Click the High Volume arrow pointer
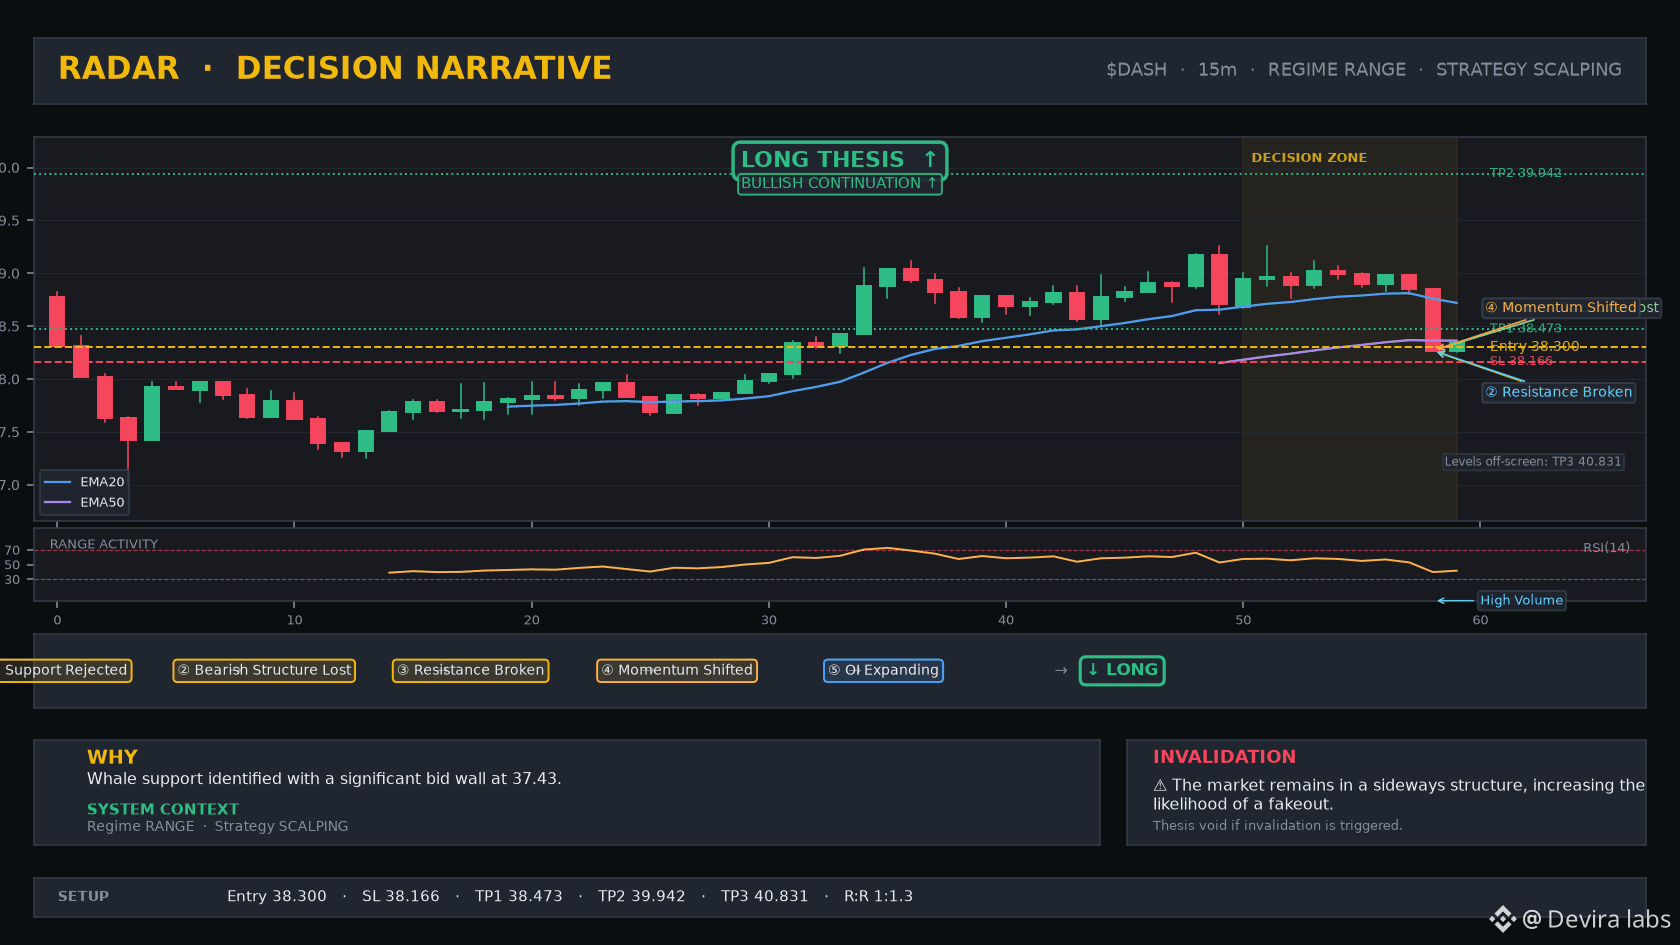1680x945 pixels. (x=1455, y=601)
